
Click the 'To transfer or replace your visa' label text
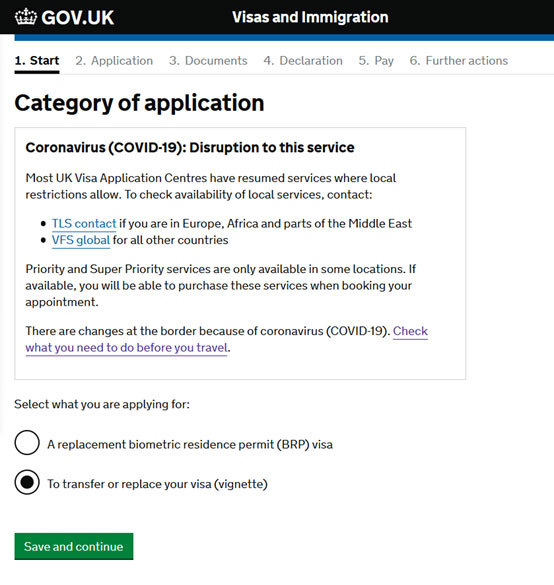click(x=157, y=484)
